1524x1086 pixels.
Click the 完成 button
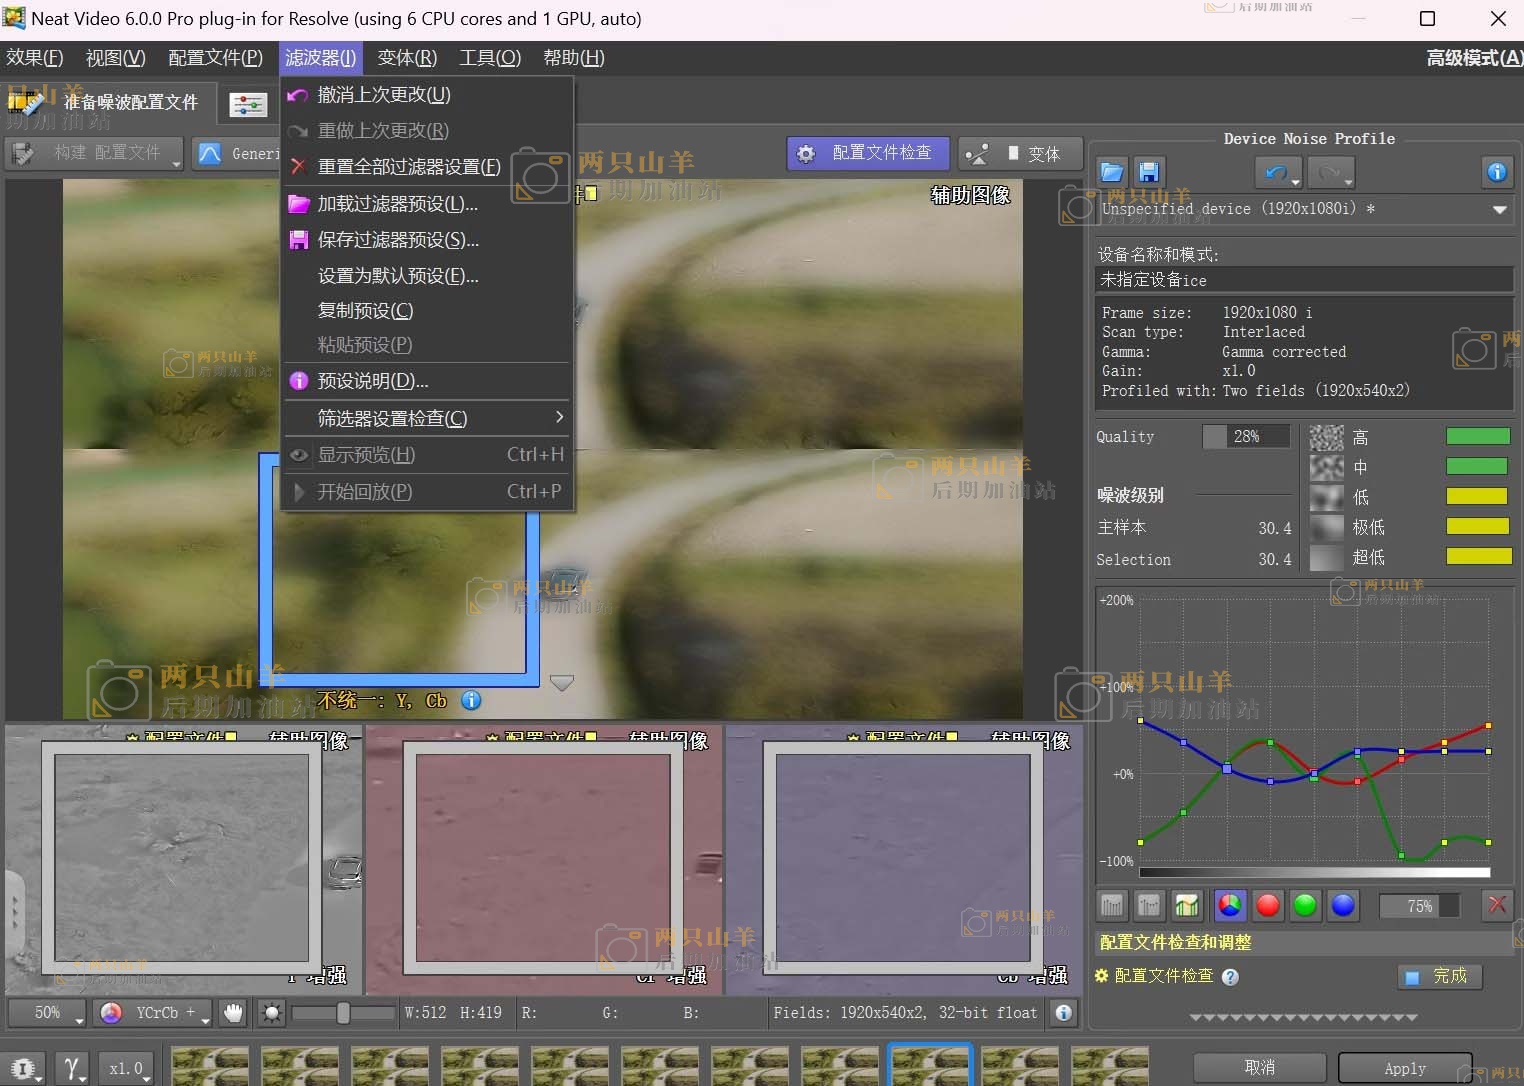coord(1438,976)
